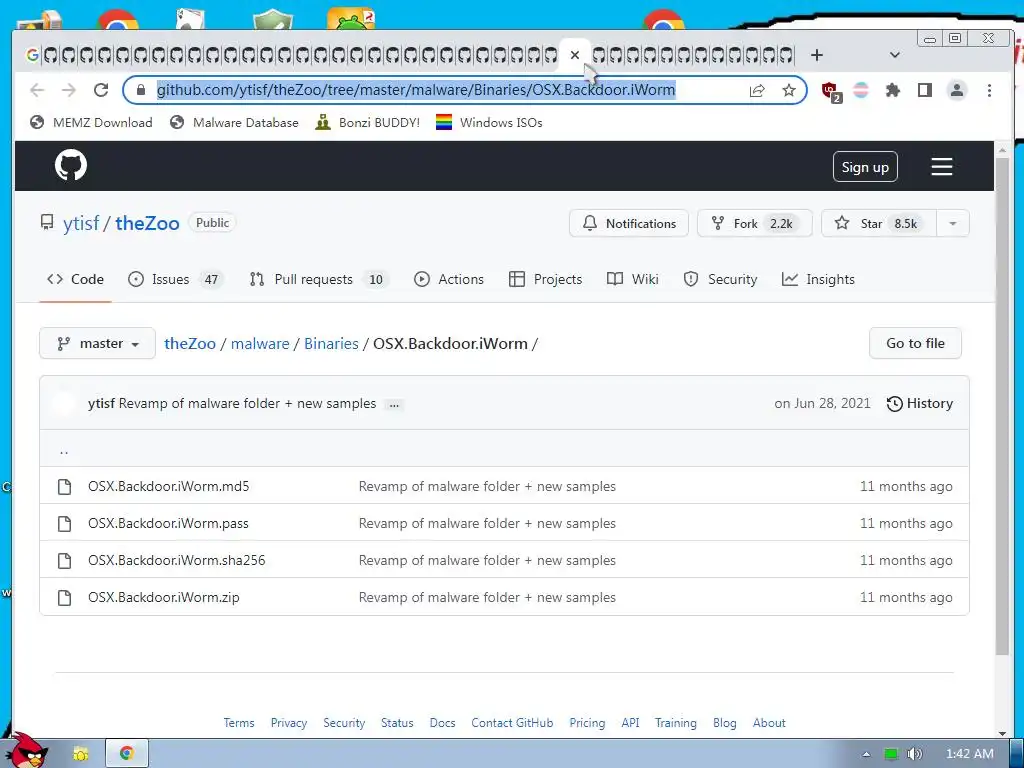Open the tab search chevron

coord(895,55)
